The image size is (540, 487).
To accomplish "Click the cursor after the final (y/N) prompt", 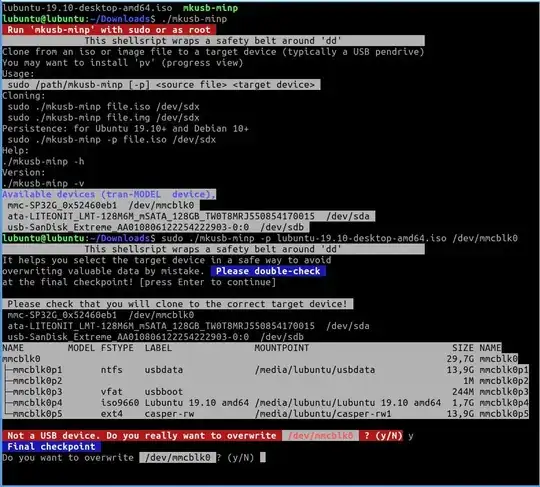I will click(x=263, y=457).
